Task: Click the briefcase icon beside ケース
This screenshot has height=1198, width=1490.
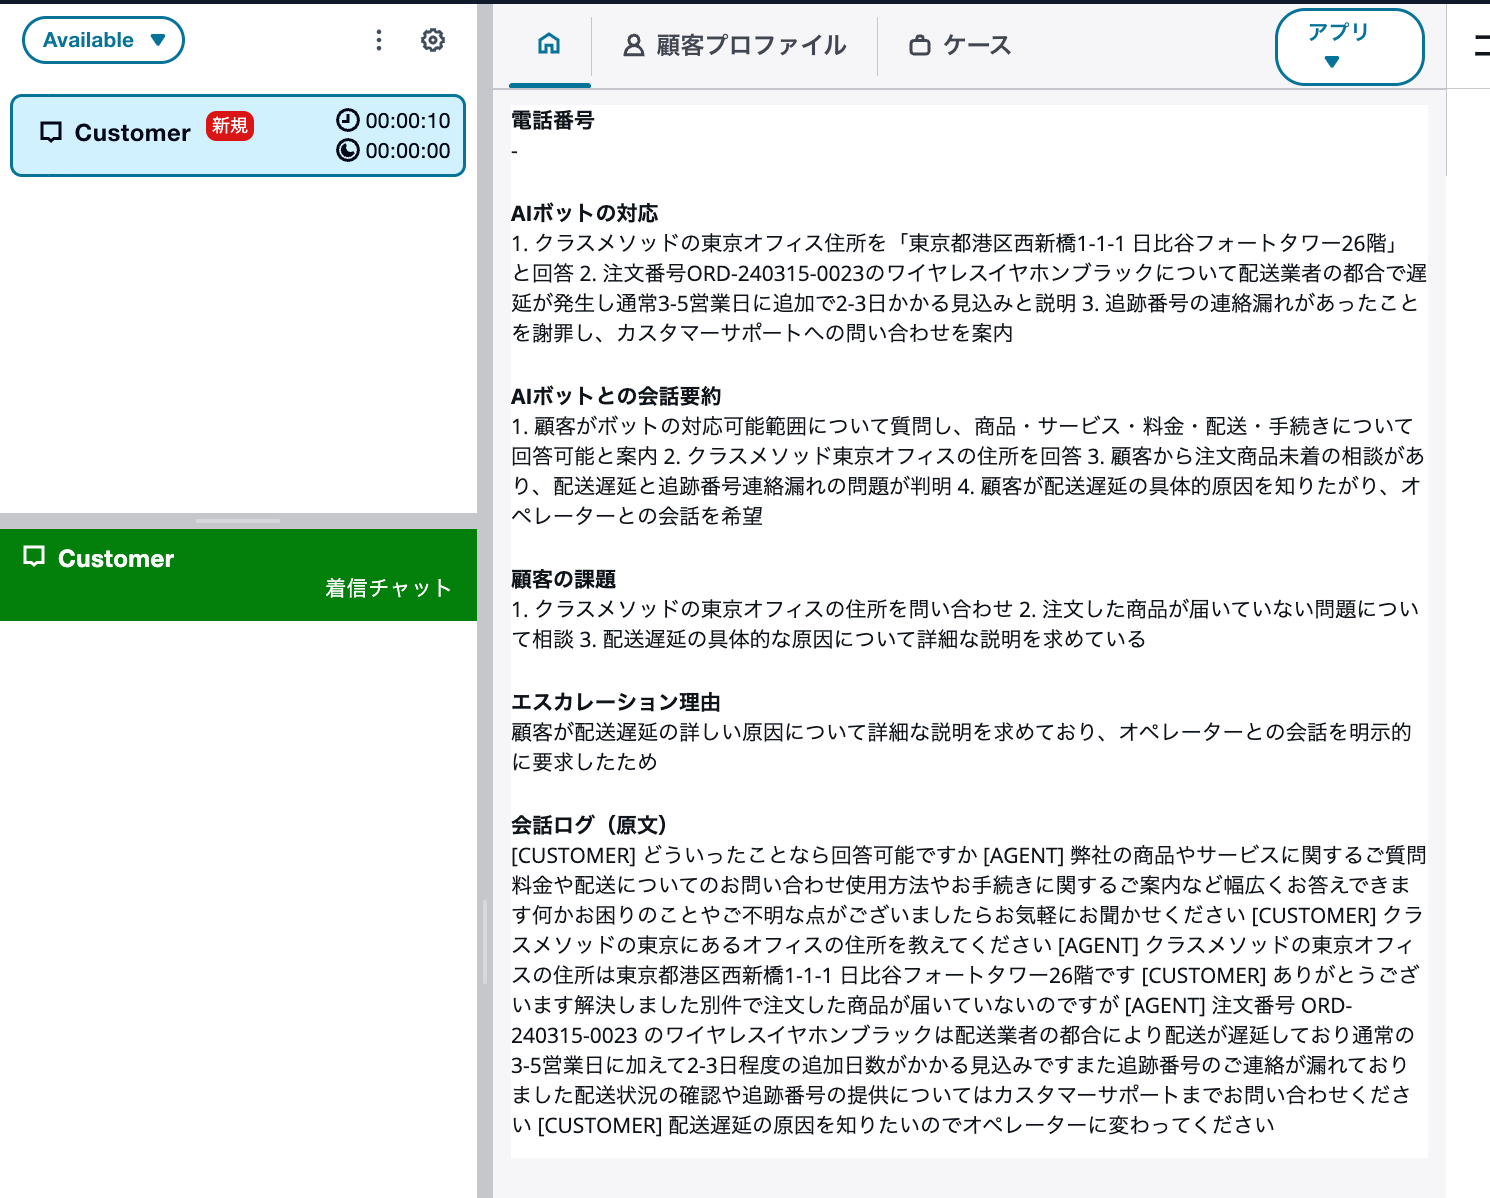Action: [x=920, y=45]
